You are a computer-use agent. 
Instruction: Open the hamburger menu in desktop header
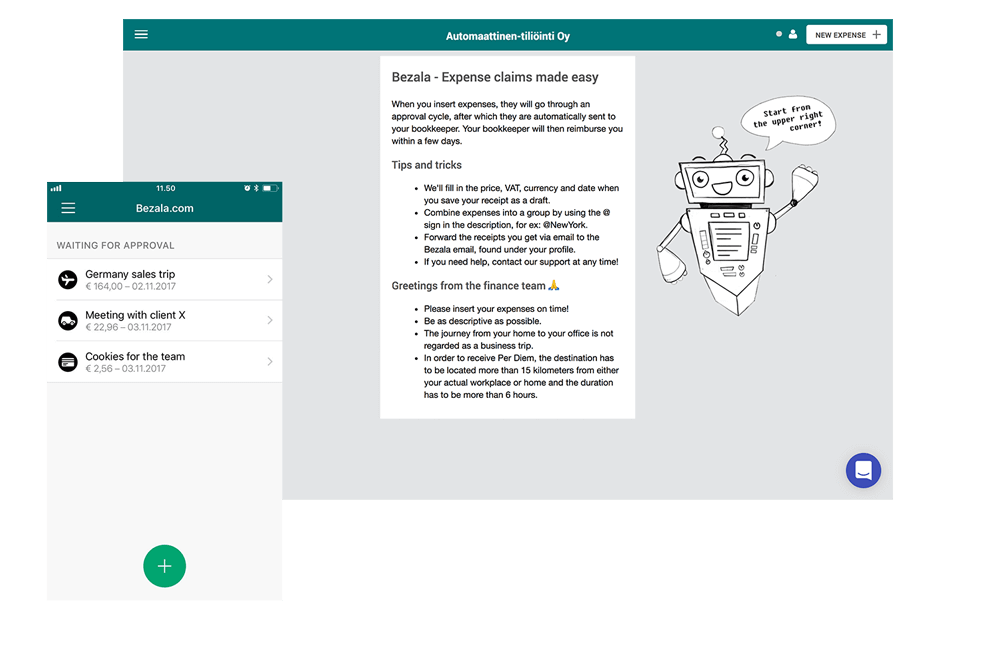[141, 34]
